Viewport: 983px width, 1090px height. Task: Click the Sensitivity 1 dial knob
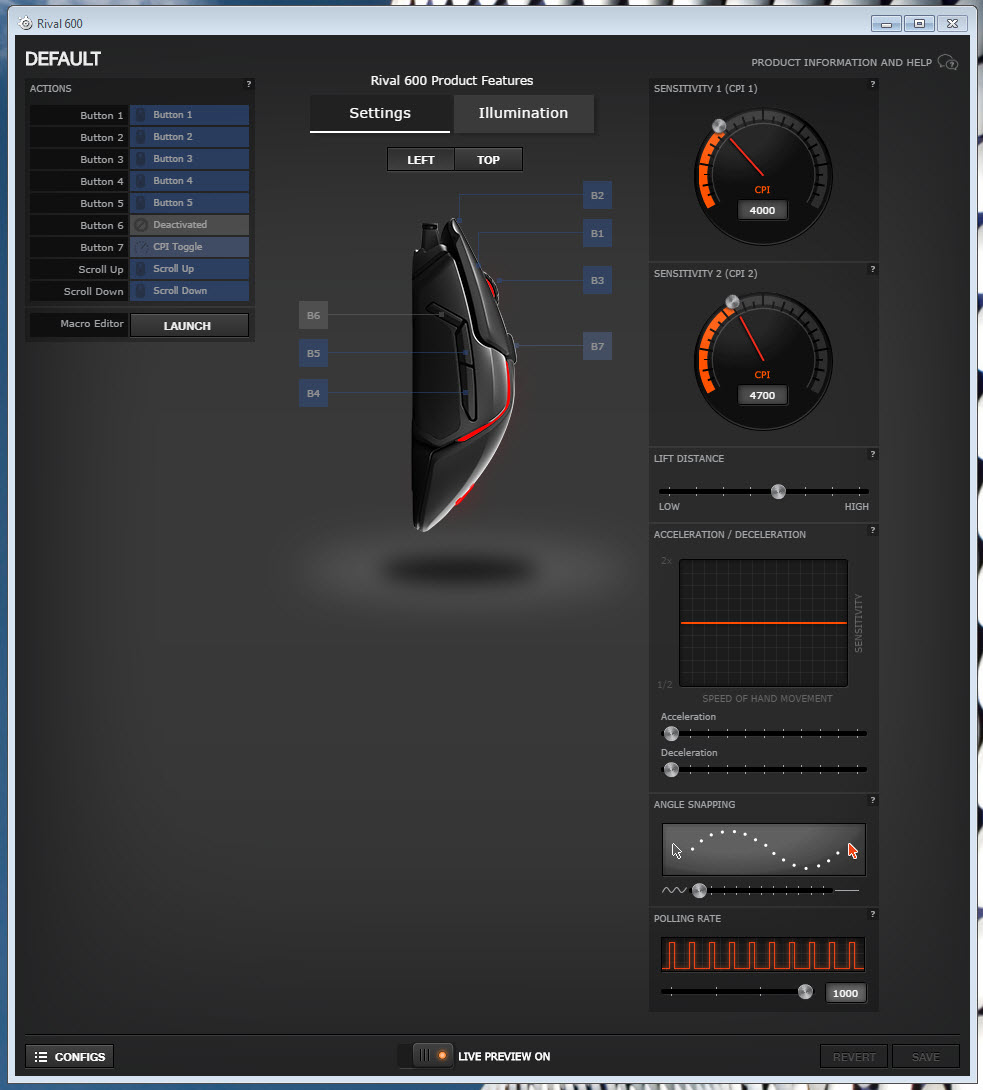pyautogui.click(x=719, y=126)
